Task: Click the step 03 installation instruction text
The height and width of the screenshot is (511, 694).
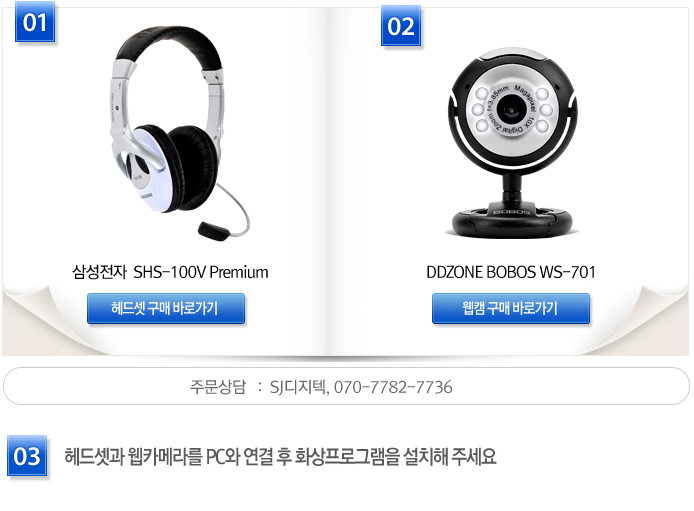Action: point(281,457)
